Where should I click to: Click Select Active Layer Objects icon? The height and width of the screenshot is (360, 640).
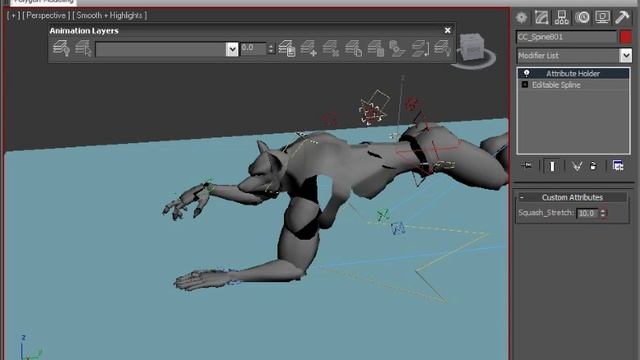coord(83,49)
